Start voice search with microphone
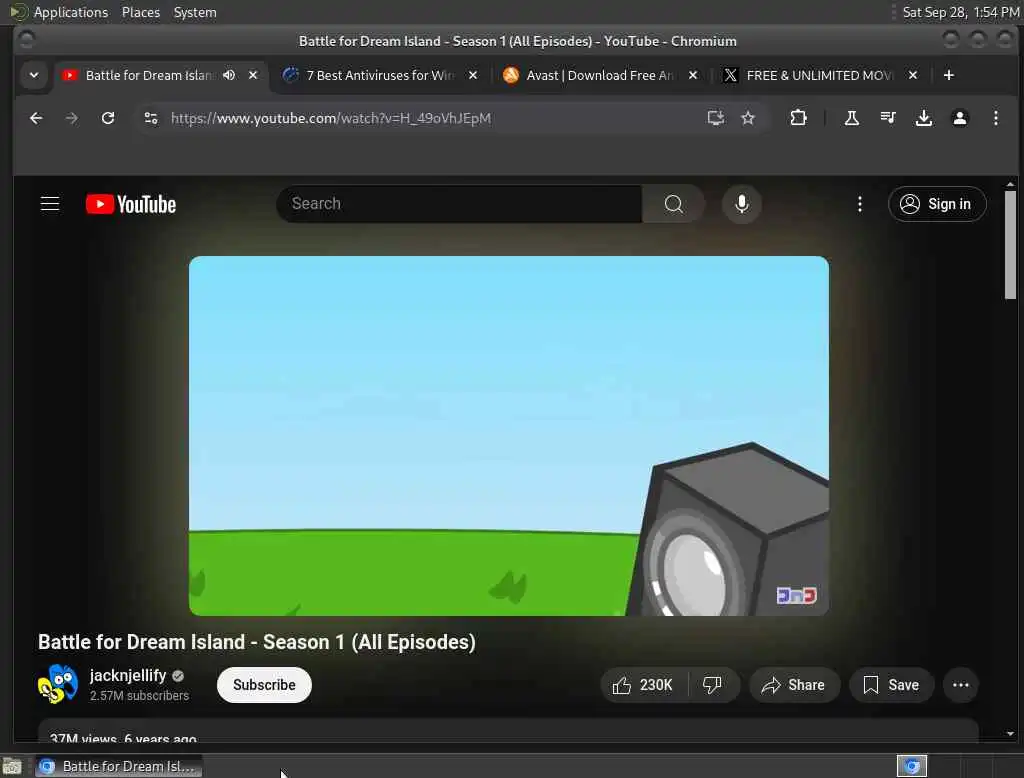The image size is (1024, 778). pos(741,204)
